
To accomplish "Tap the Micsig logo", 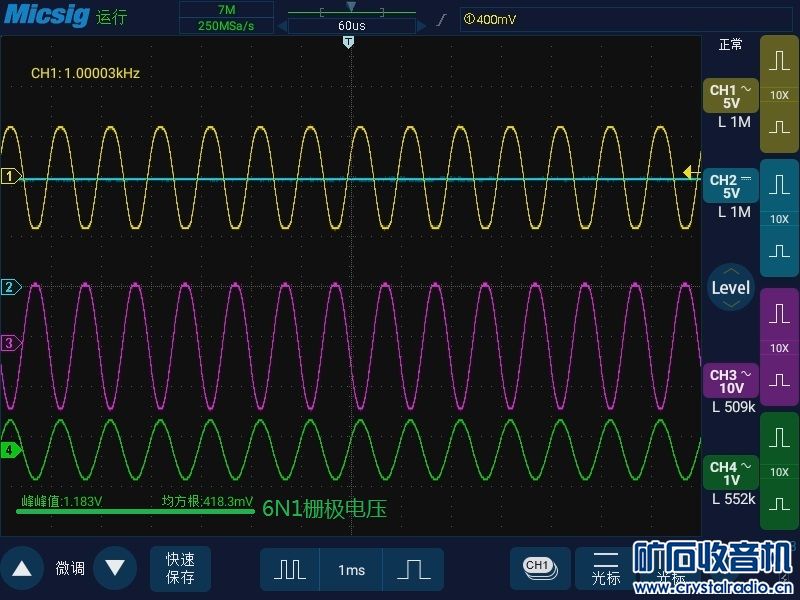I will (47, 14).
